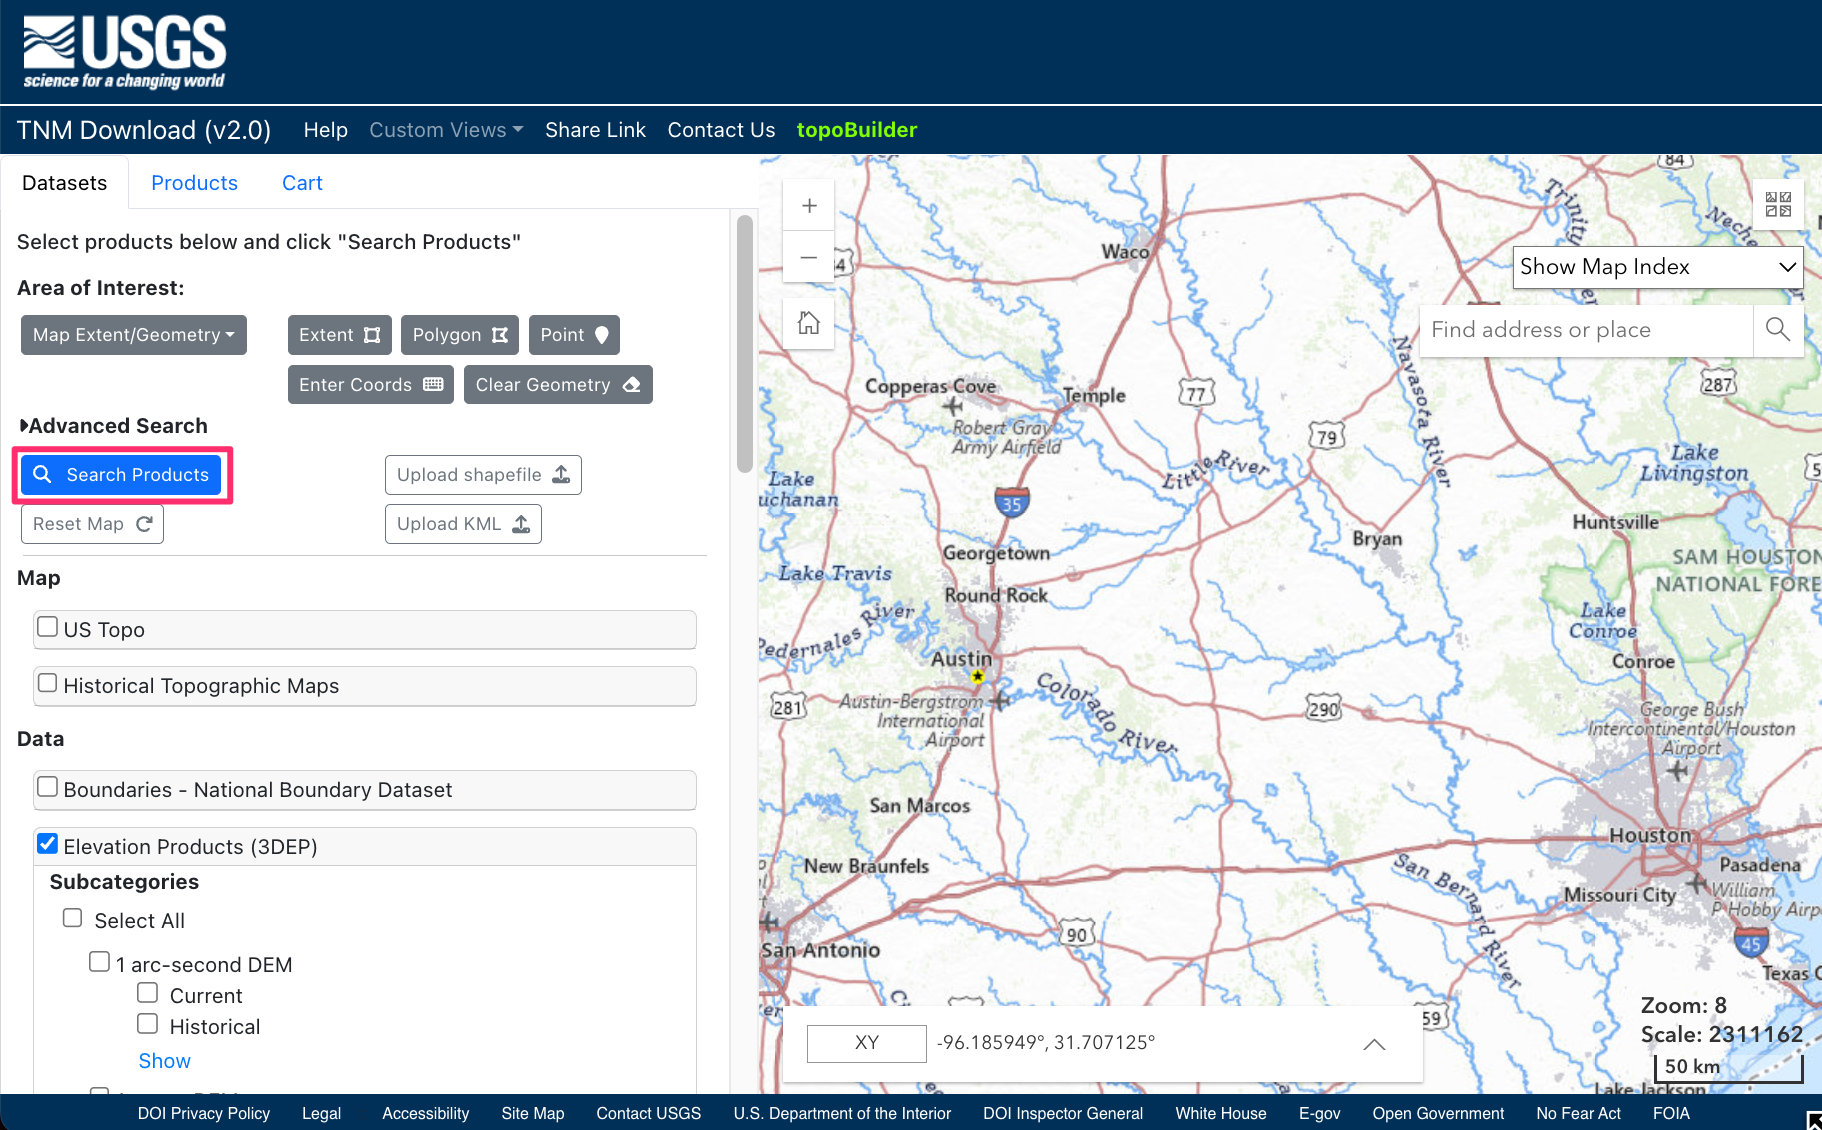This screenshot has width=1822, height=1130.
Task: Draw area with the Extent tool
Action: [339, 335]
